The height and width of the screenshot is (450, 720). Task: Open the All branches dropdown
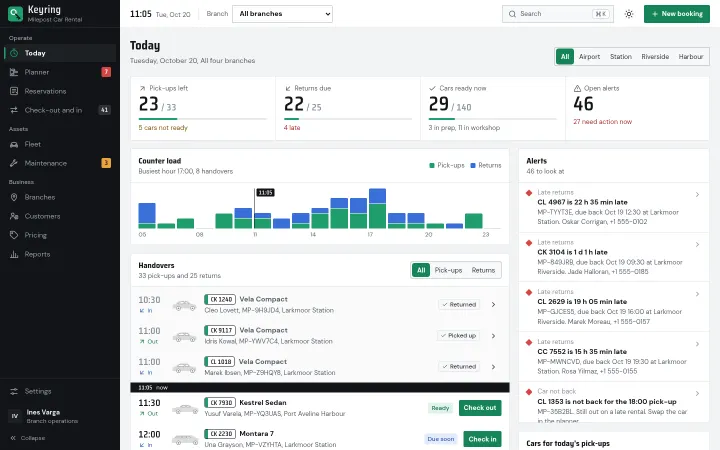click(x=282, y=14)
